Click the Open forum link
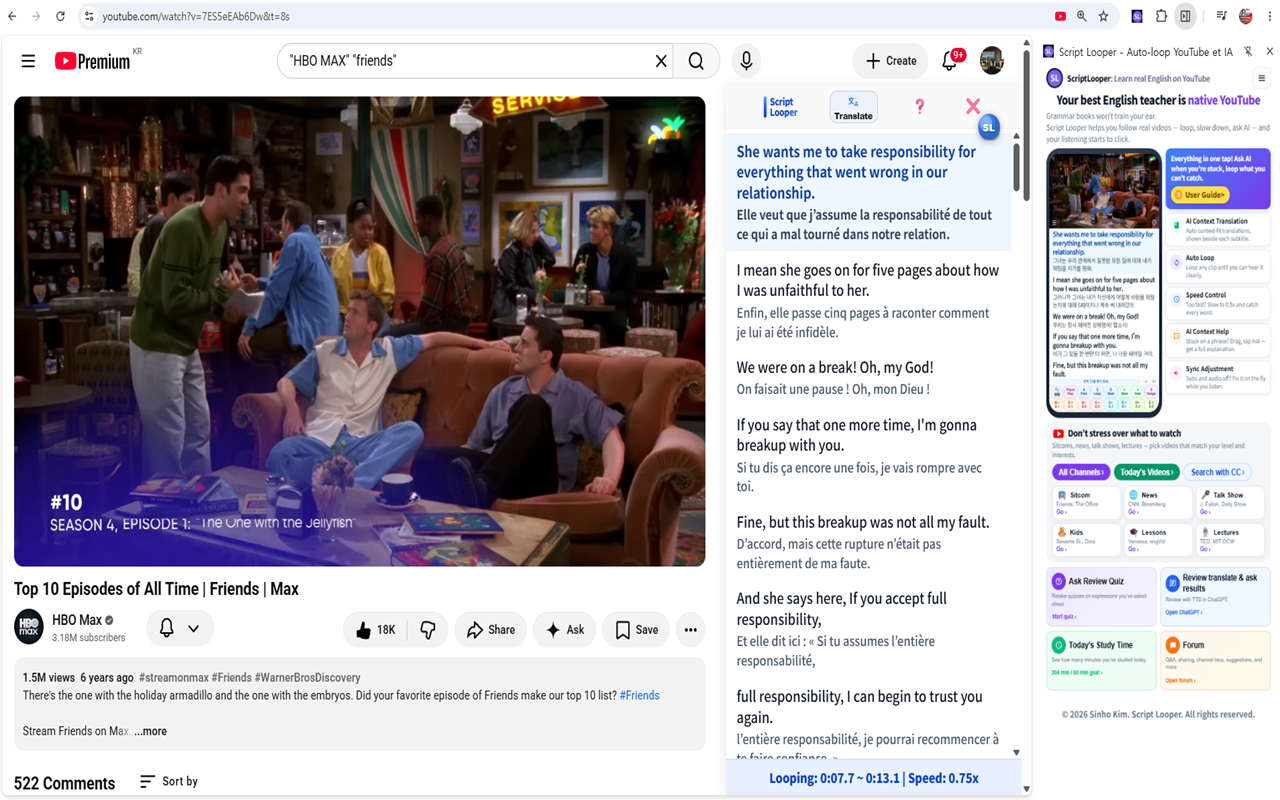The width and height of the screenshot is (1280, 800). (1180, 680)
